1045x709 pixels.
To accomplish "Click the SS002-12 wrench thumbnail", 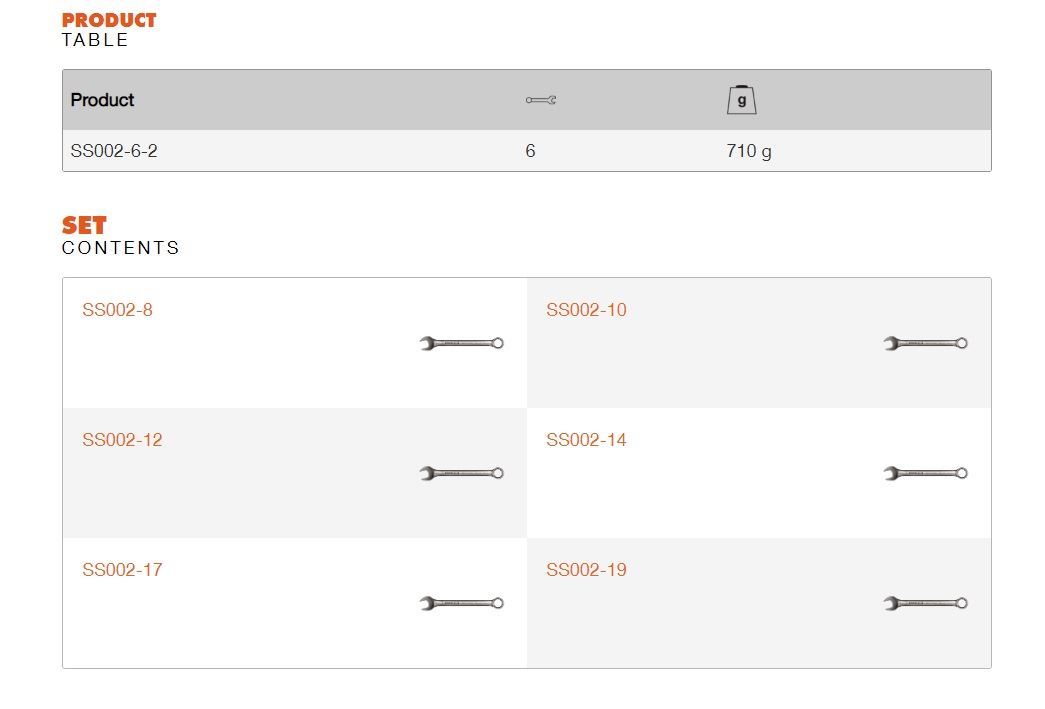I will (461, 473).
